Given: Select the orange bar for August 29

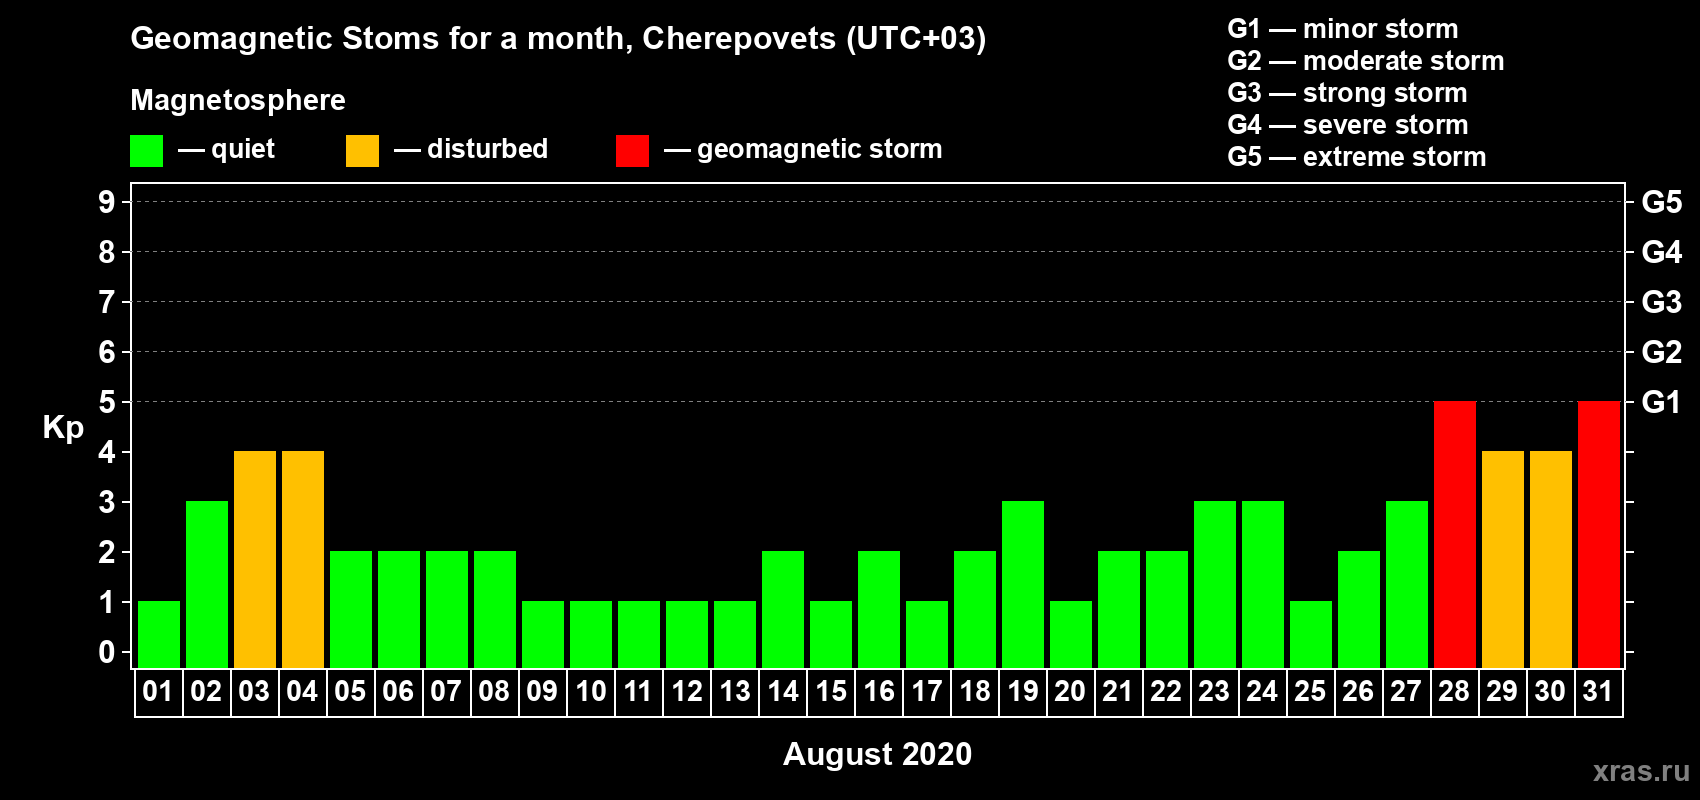Looking at the screenshot, I should pyautogui.click(x=1503, y=560).
